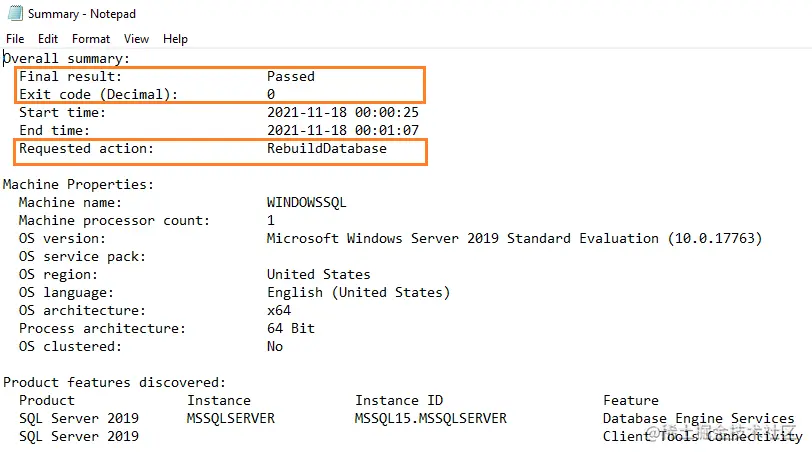Open the Edit menu

[48, 39]
